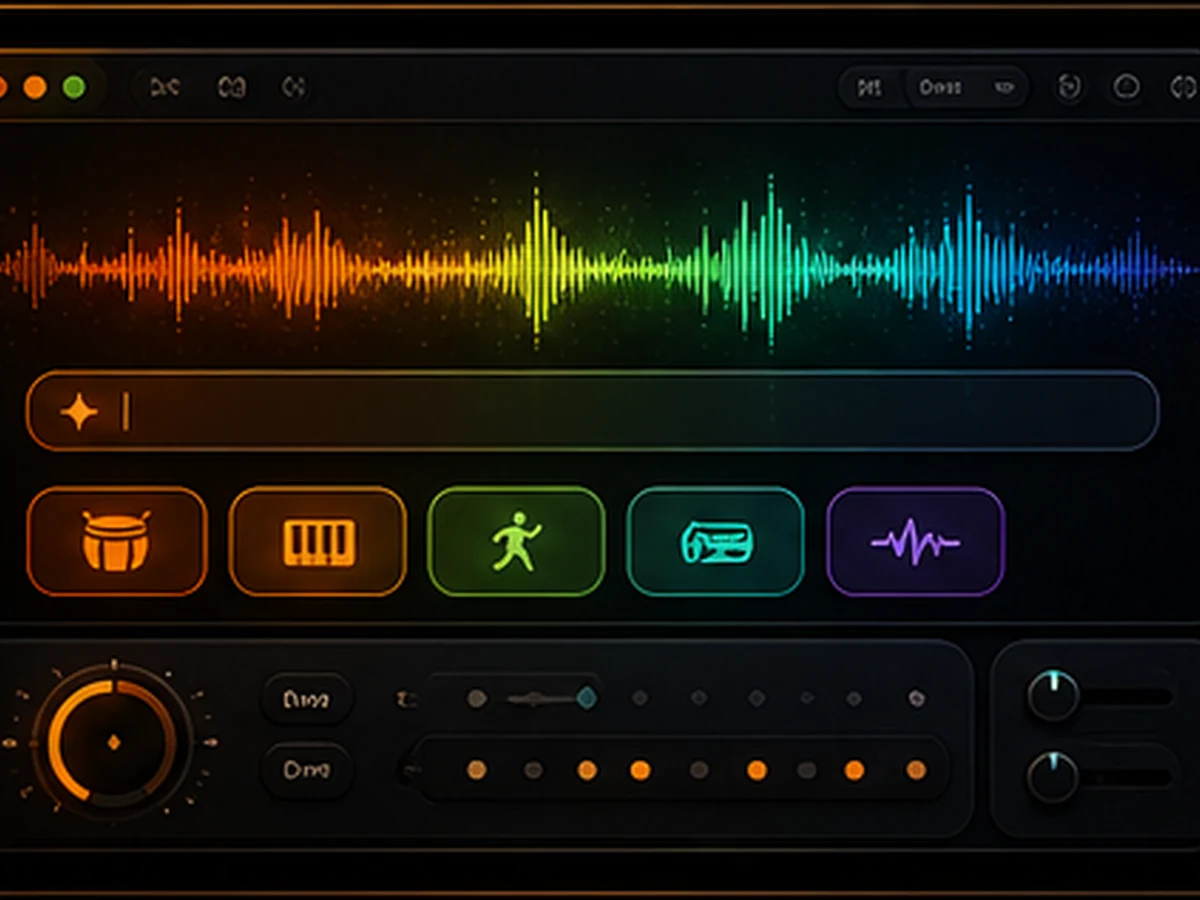This screenshot has height=900, width=1200.
Task: Click the third icon right of the window dots
Action: click(x=293, y=88)
